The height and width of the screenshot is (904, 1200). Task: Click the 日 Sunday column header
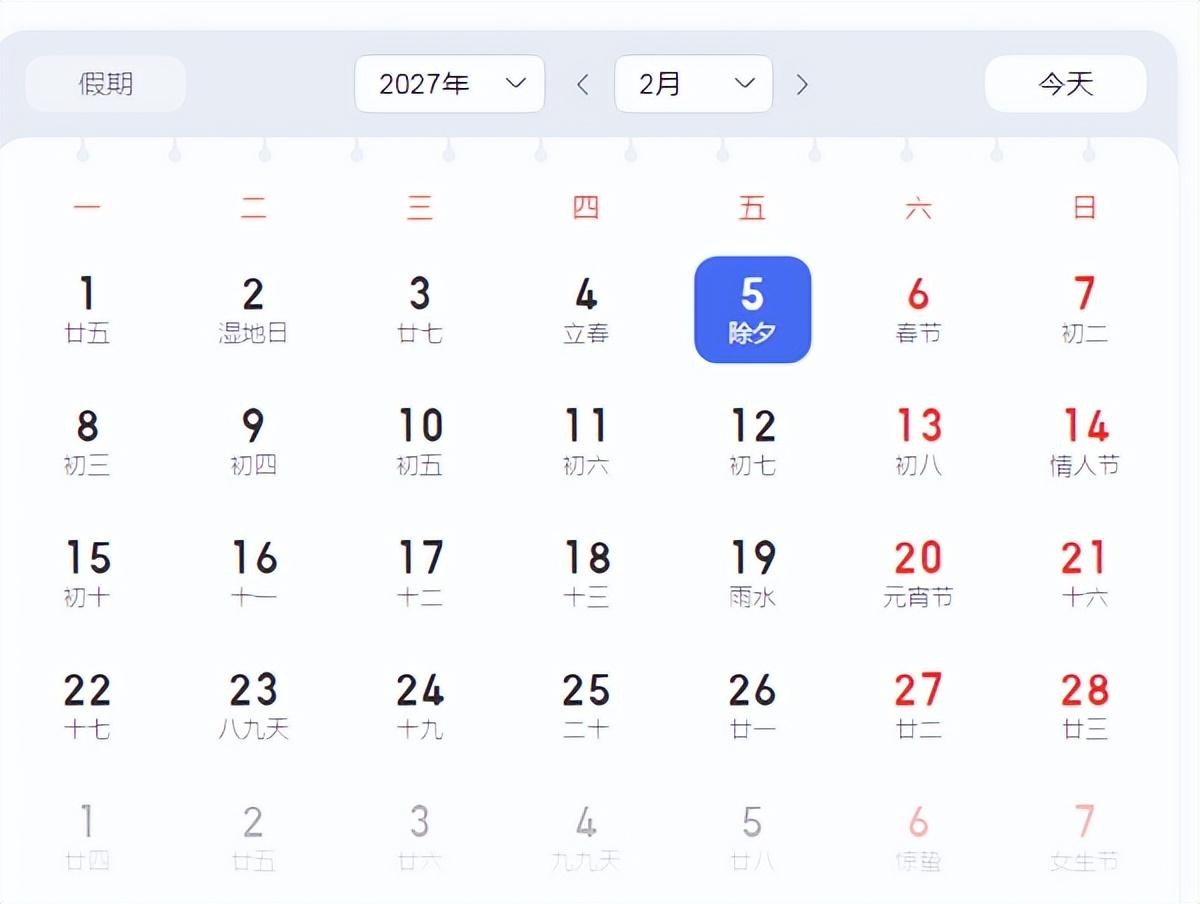1085,208
